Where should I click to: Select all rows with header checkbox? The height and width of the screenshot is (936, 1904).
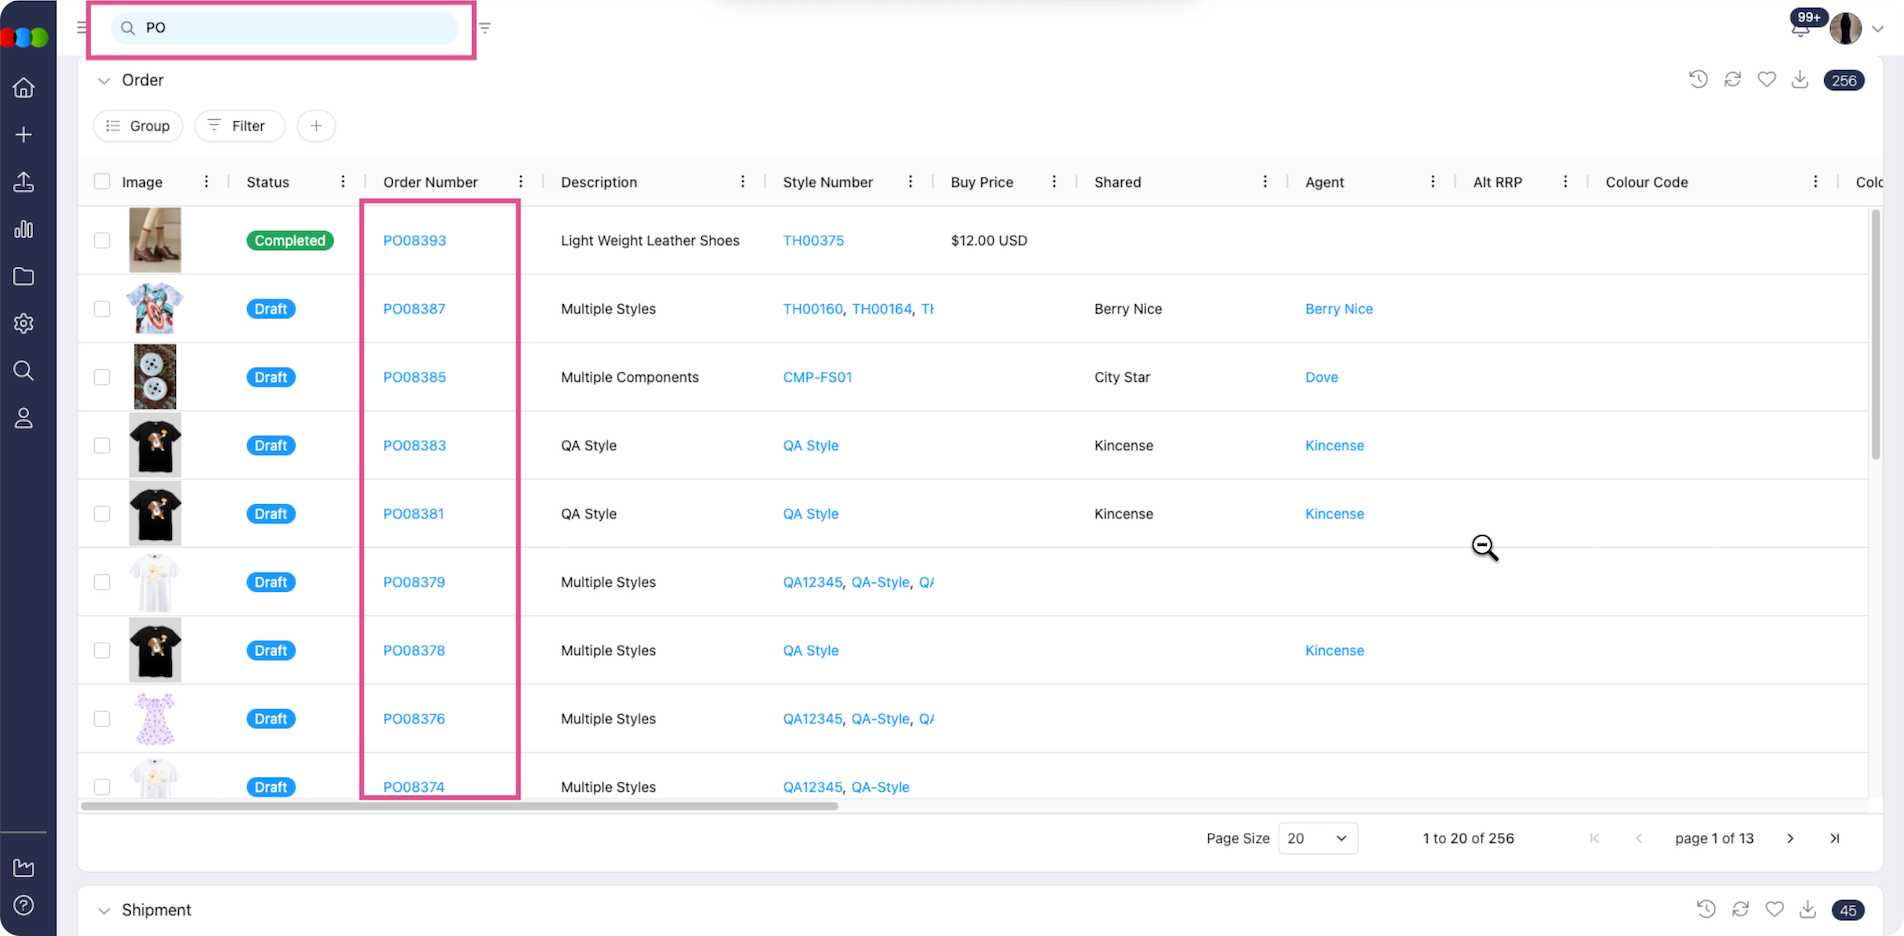coord(102,182)
